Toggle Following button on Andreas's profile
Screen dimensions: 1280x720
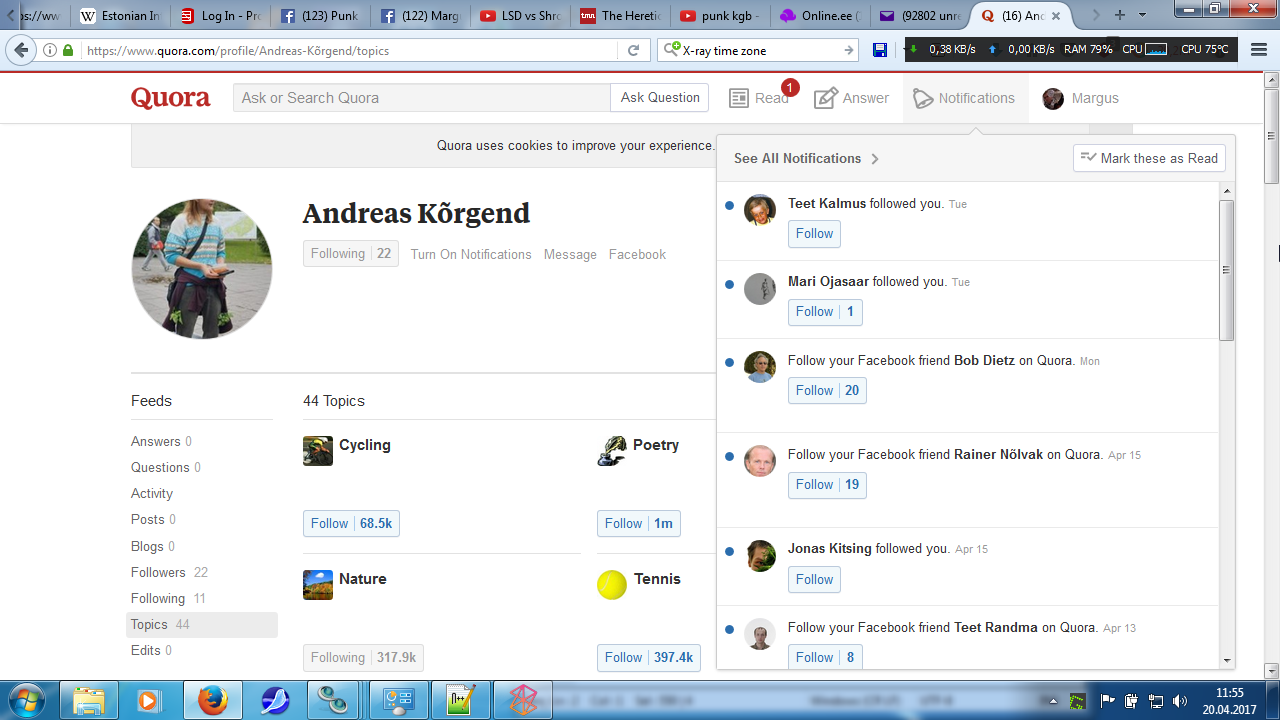(x=351, y=254)
